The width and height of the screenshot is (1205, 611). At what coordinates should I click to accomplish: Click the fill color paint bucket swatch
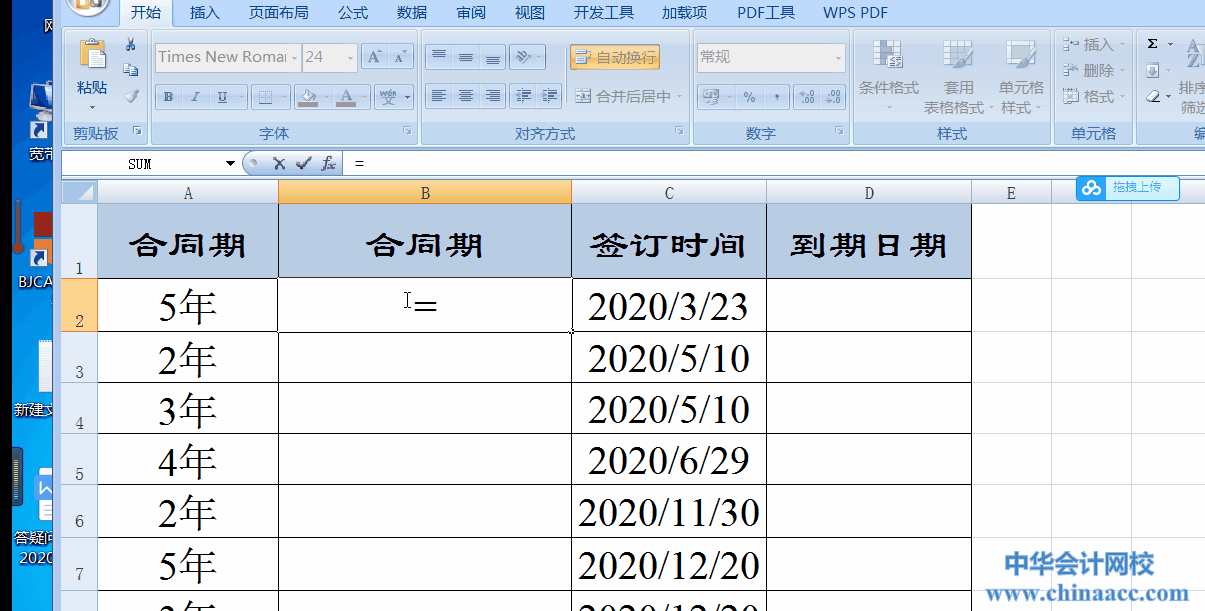click(x=308, y=97)
